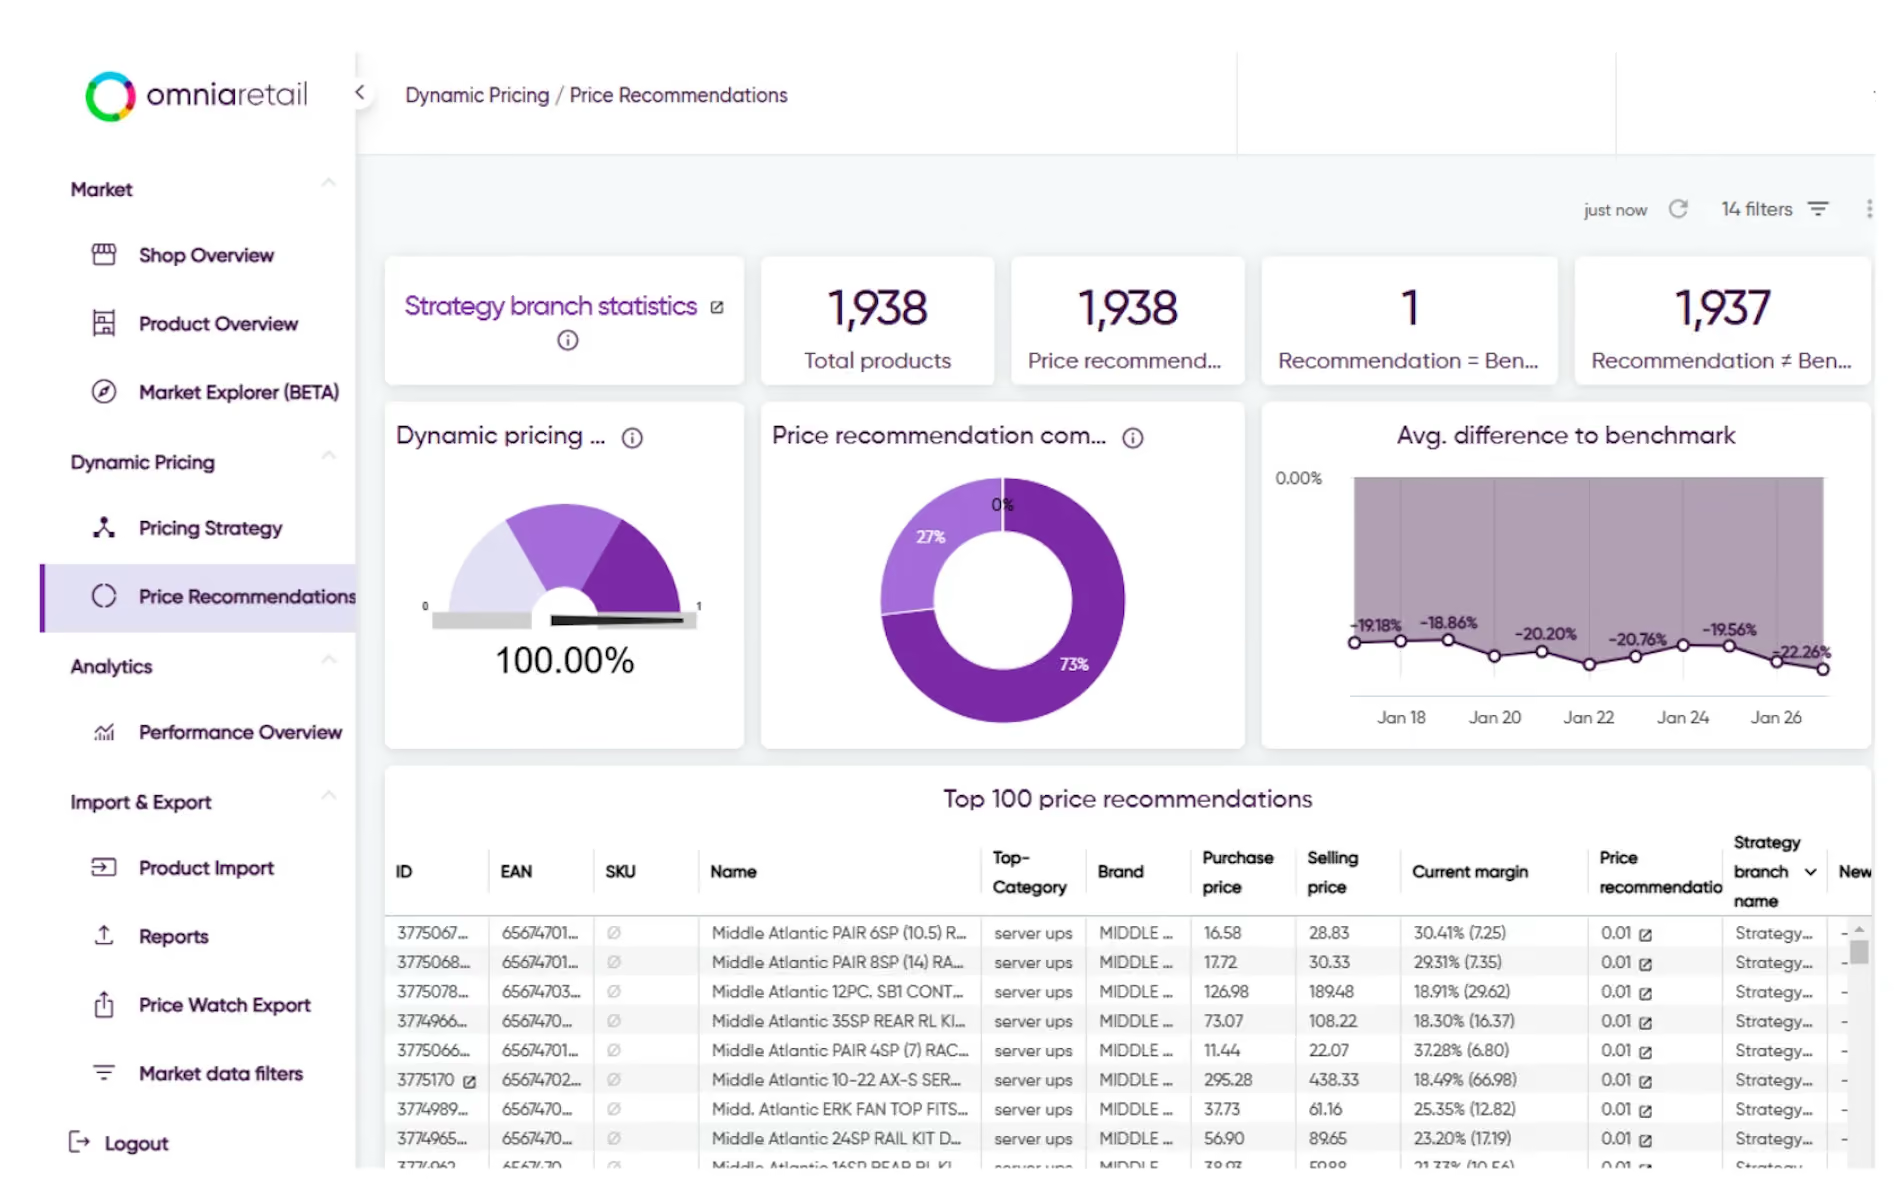Open Reports page
The width and height of the screenshot is (1898, 1196).
(173, 936)
